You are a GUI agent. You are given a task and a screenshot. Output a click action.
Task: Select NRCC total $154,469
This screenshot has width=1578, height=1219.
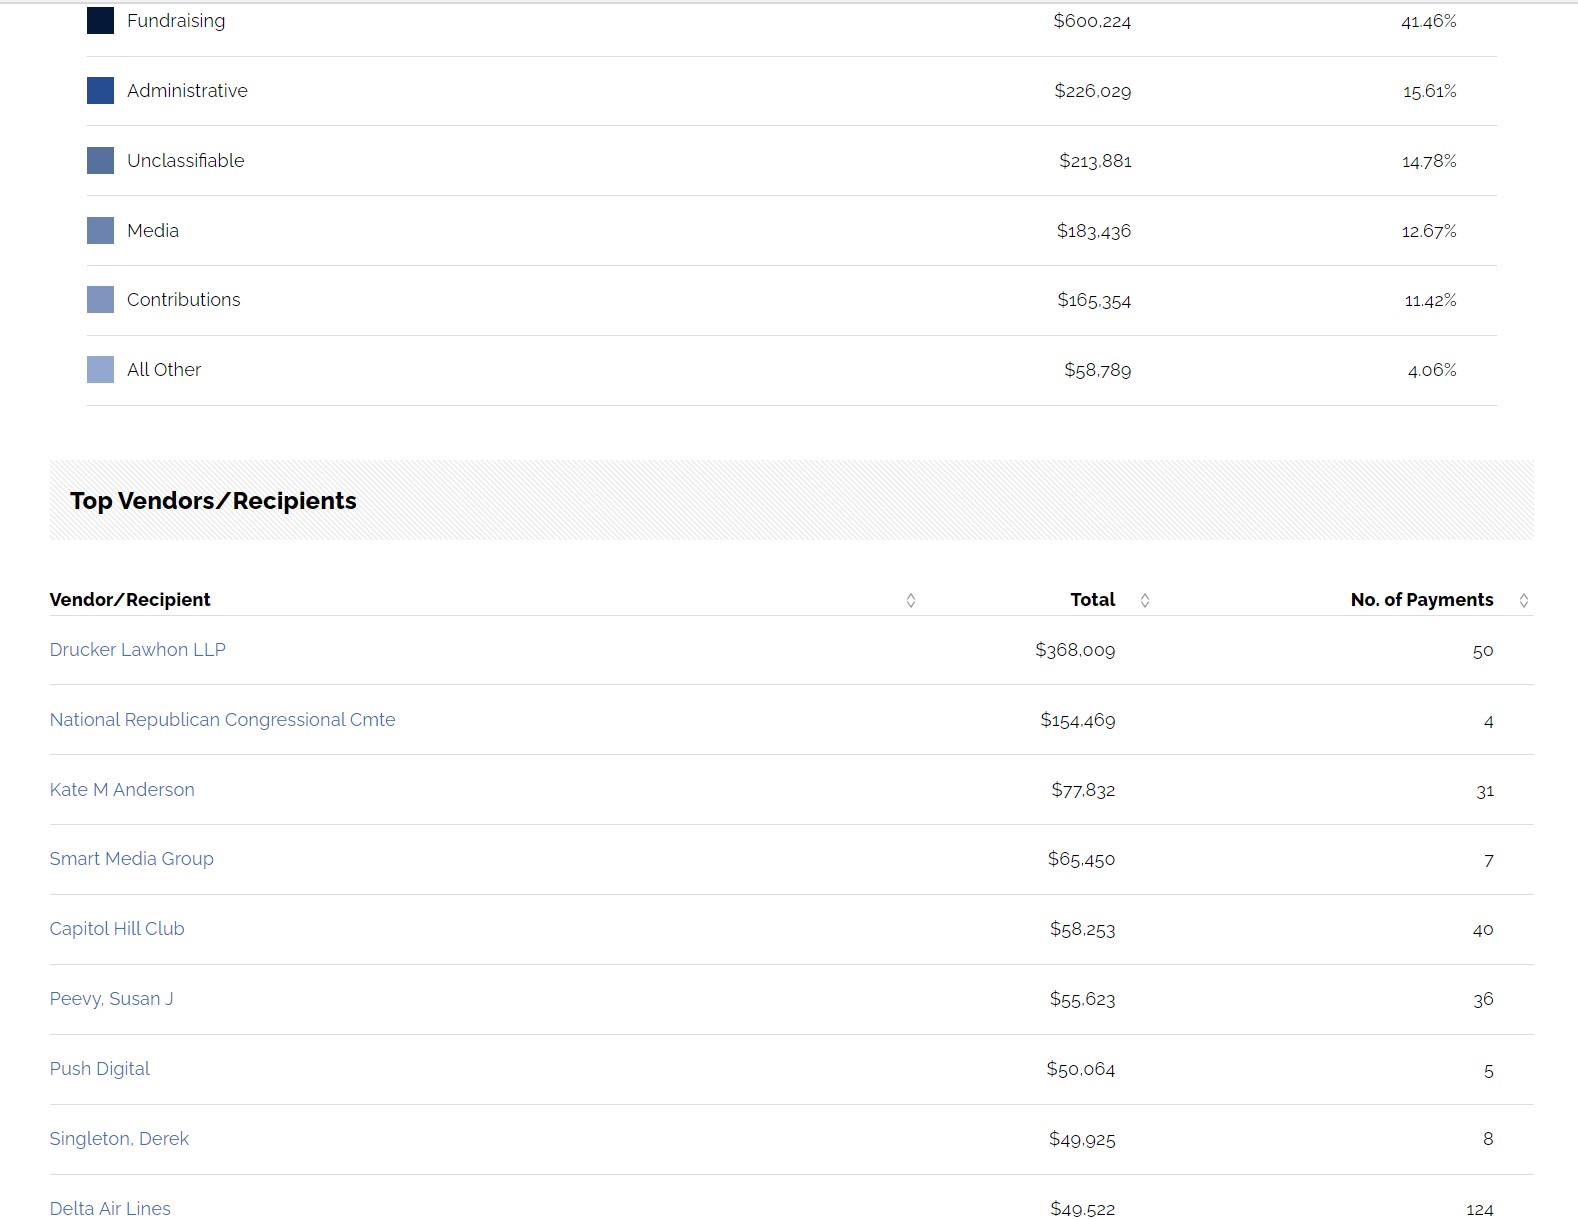tap(1078, 720)
